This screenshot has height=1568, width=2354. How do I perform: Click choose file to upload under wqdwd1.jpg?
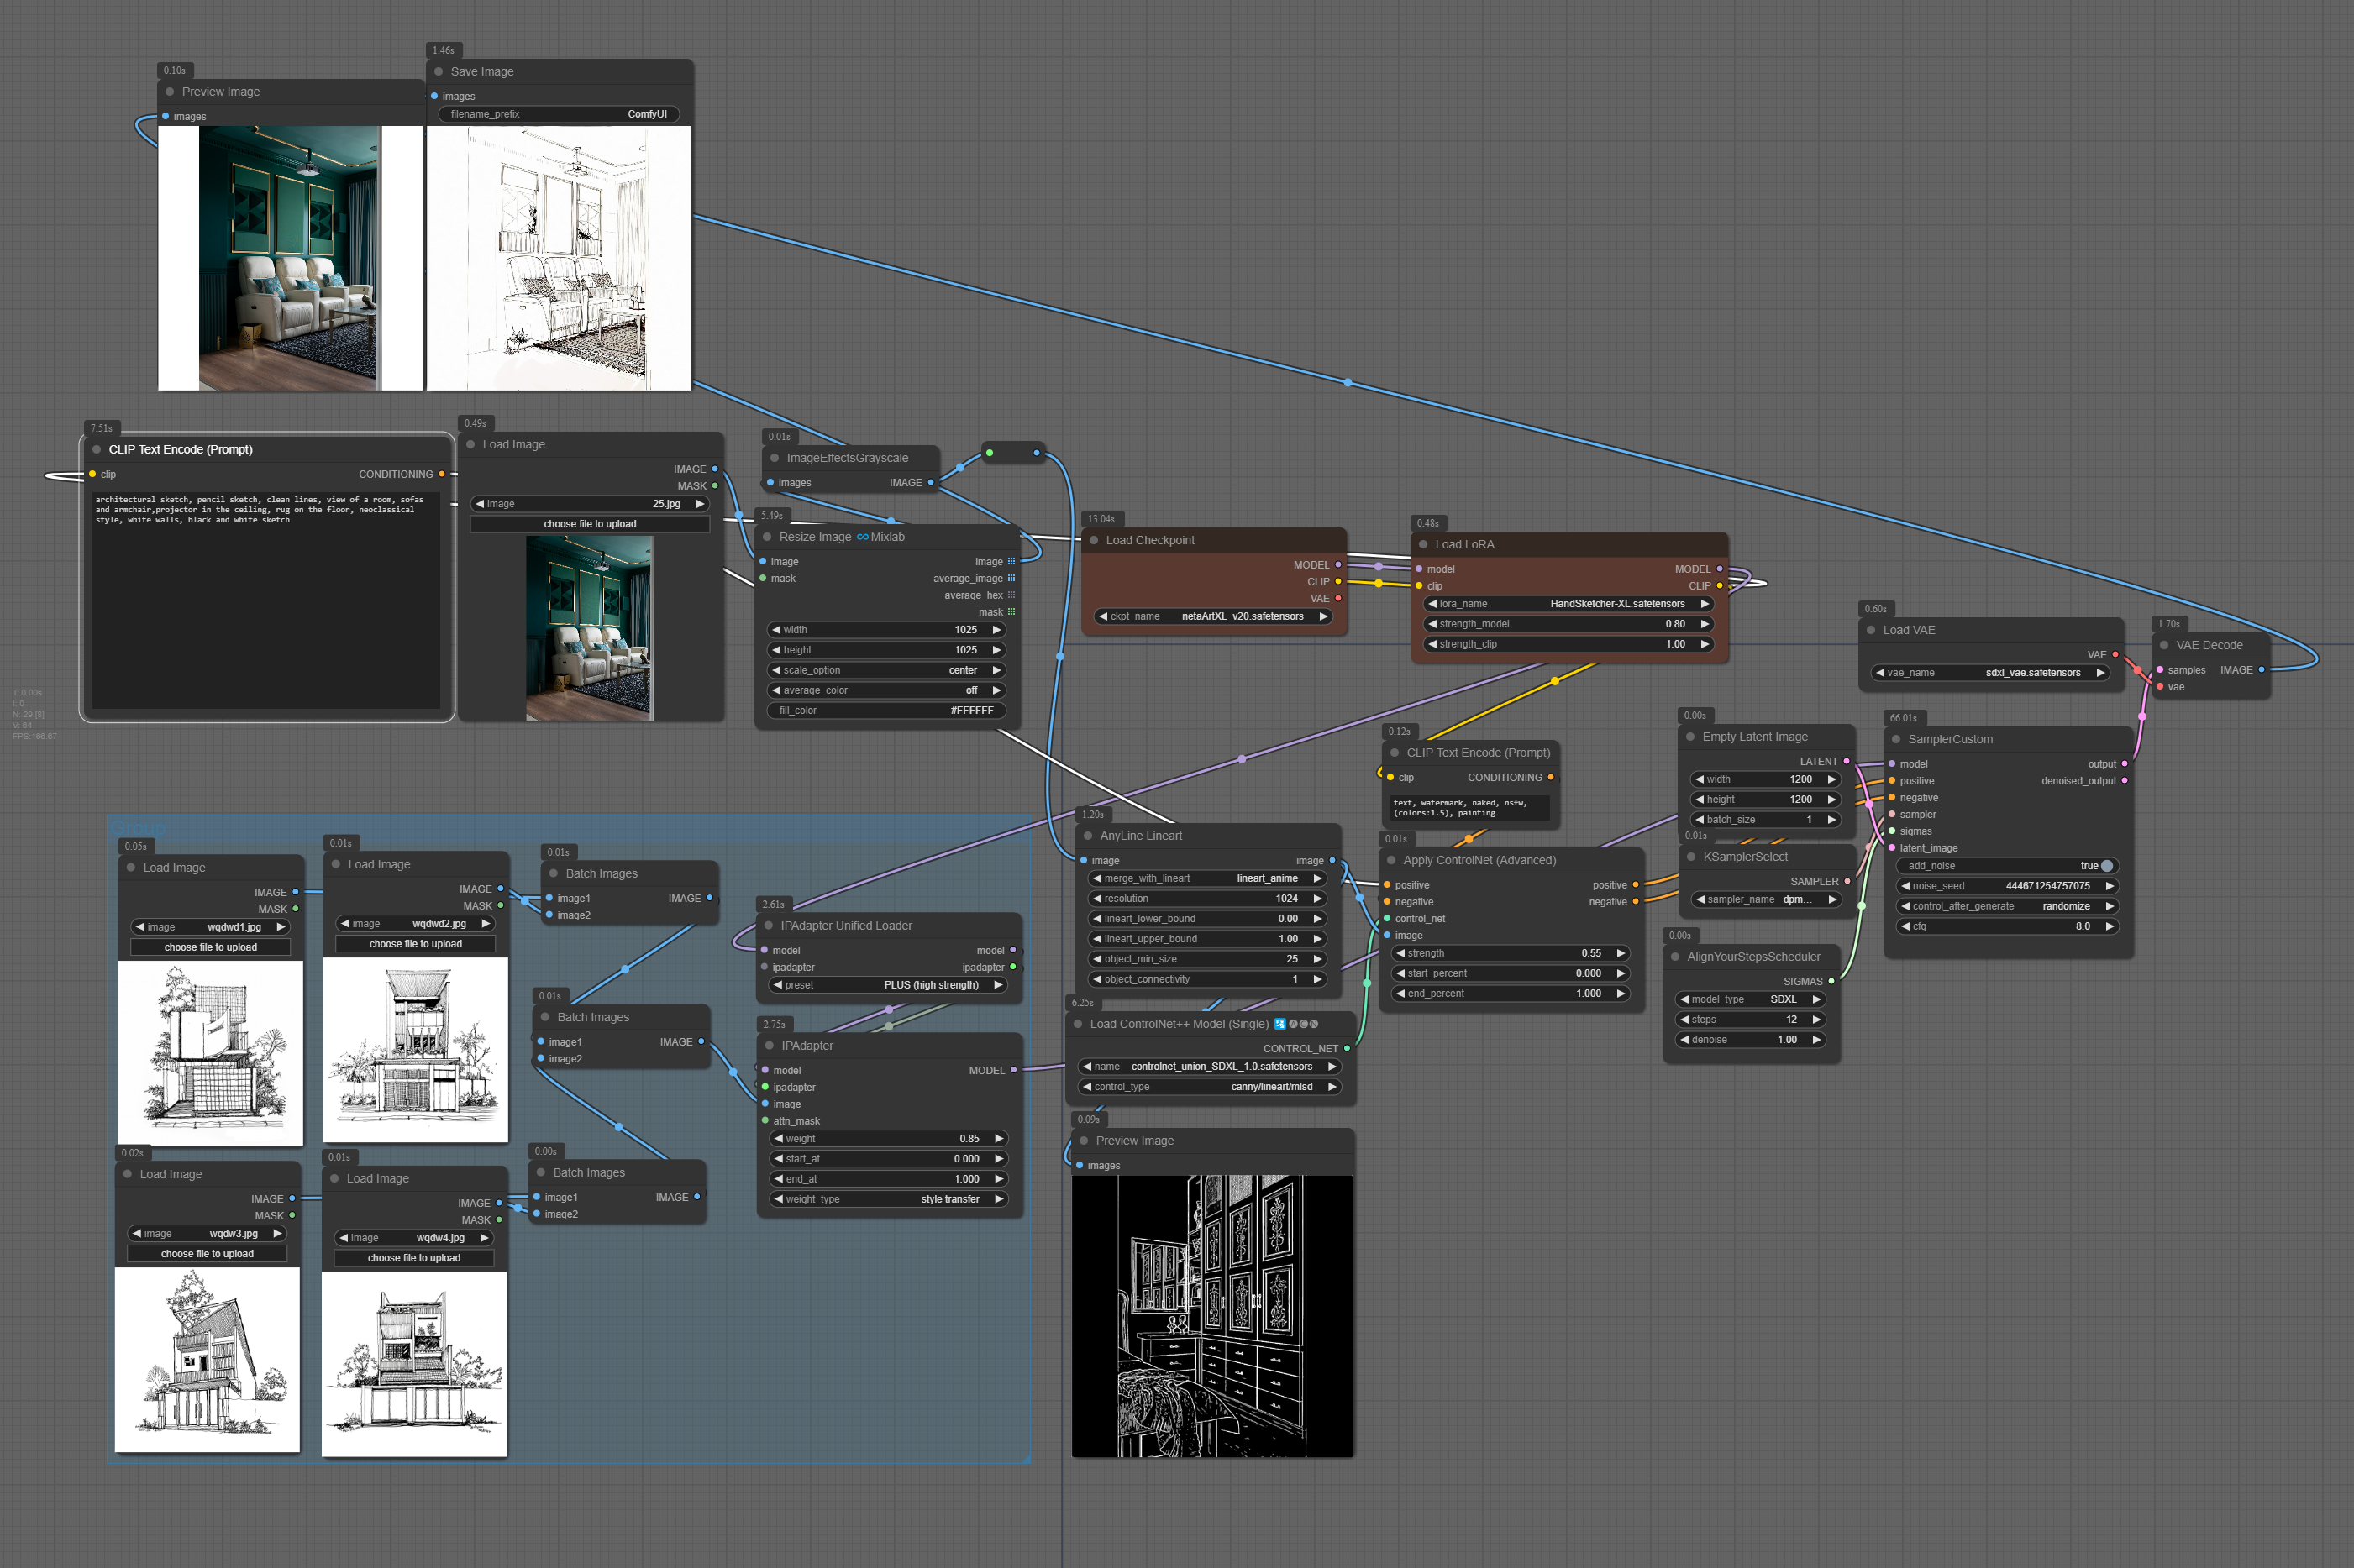point(210,947)
